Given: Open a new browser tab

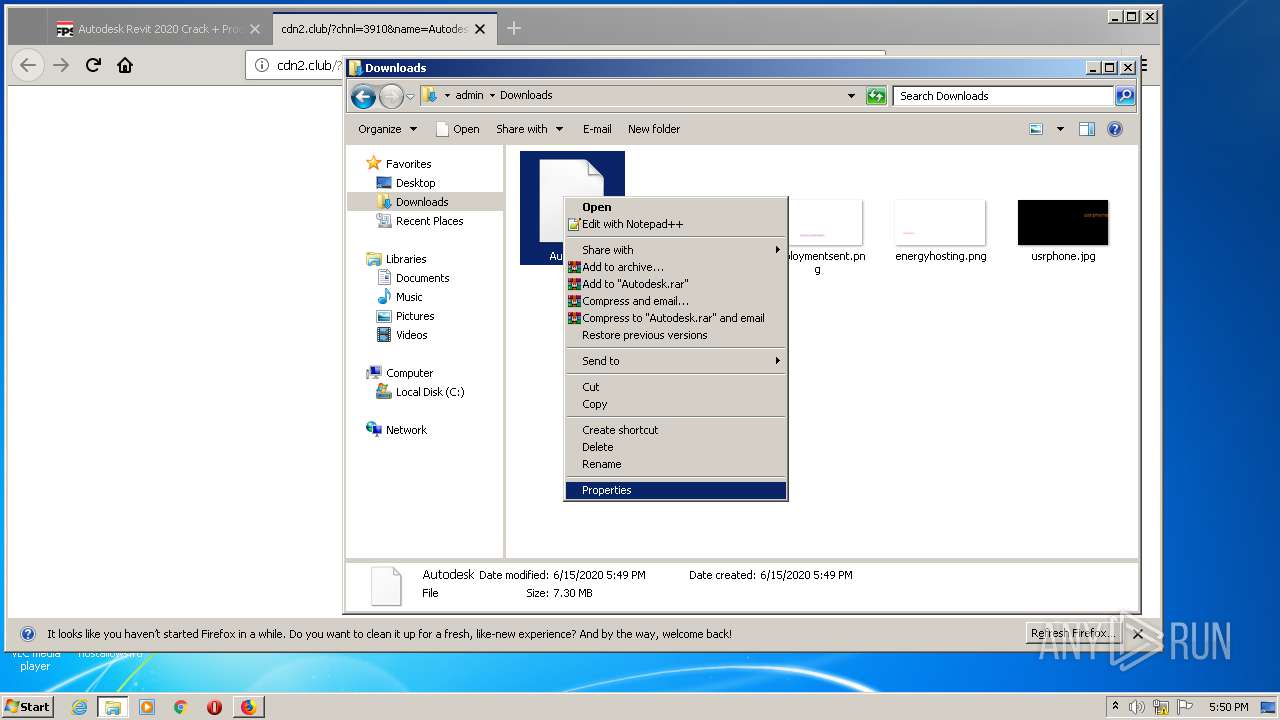Looking at the screenshot, I should (514, 29).
